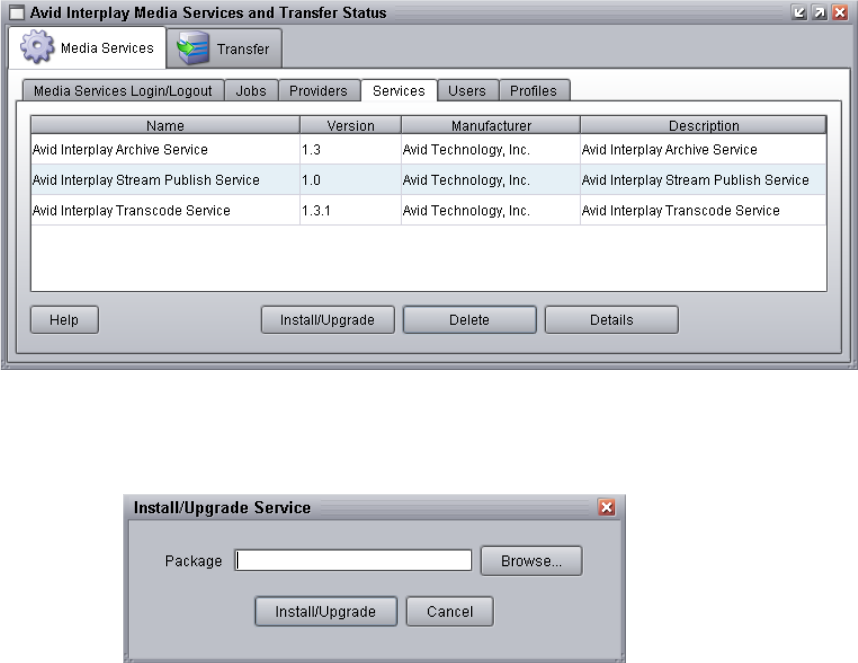Select Avid Interplay Archive Service name cell

click(165, 149)
